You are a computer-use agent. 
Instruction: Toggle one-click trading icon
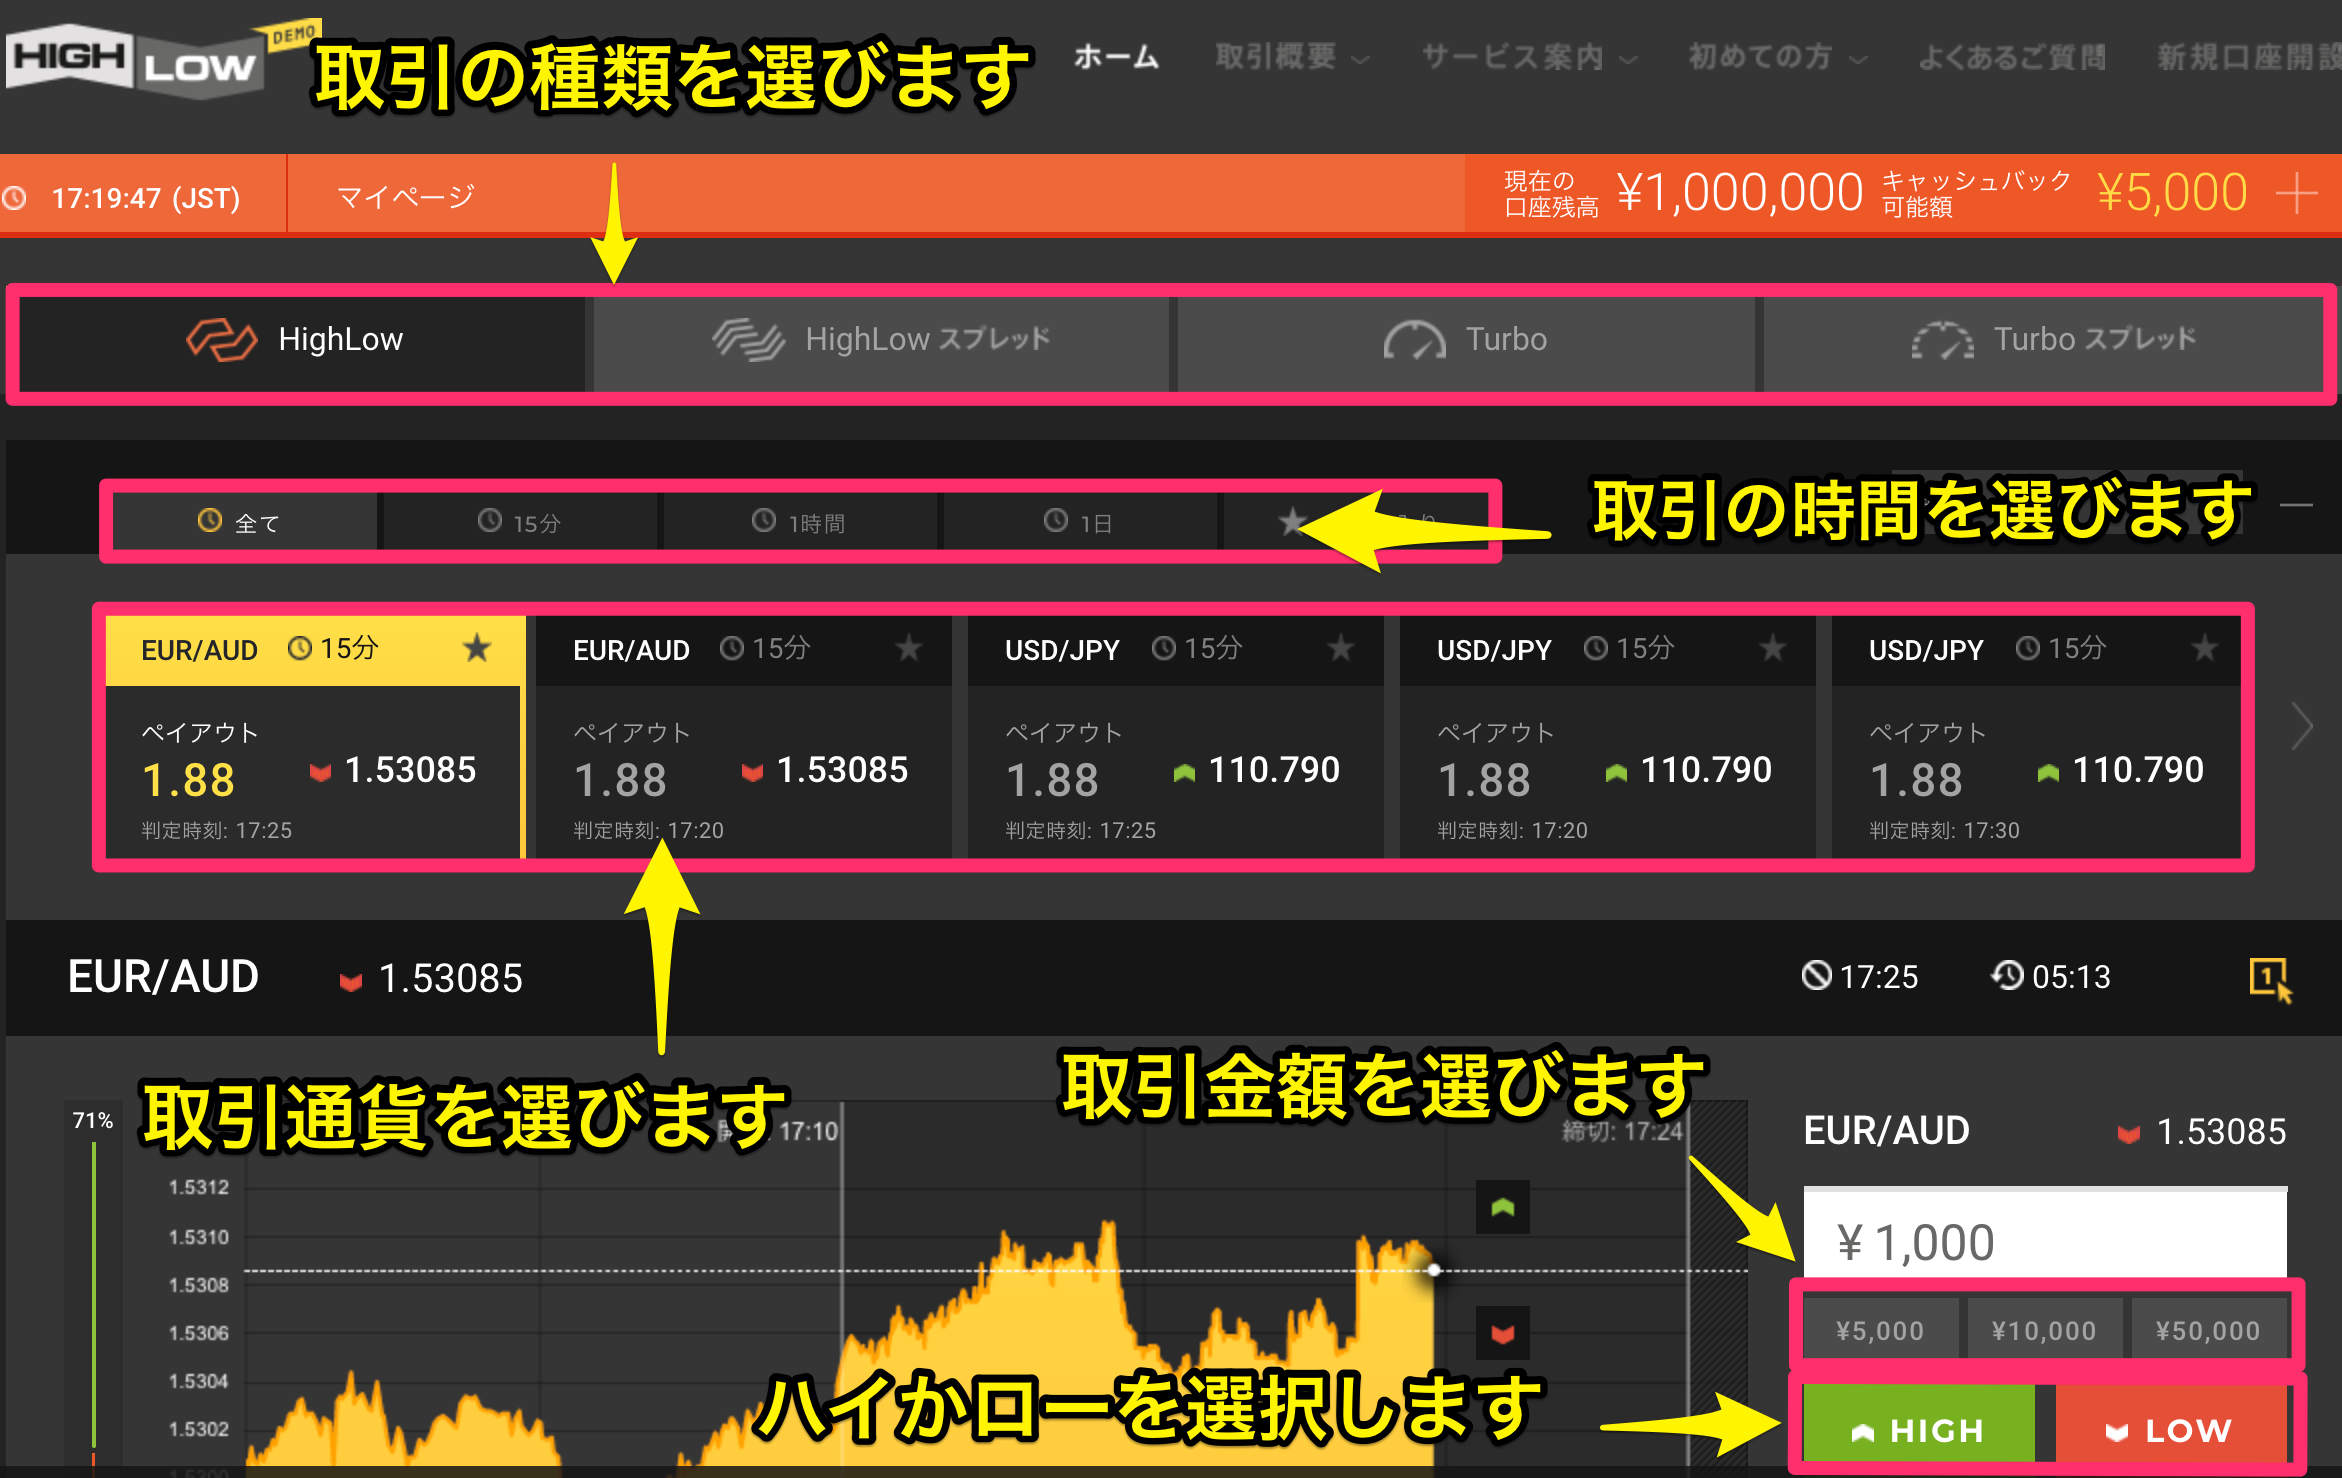tap(2270, 978)
